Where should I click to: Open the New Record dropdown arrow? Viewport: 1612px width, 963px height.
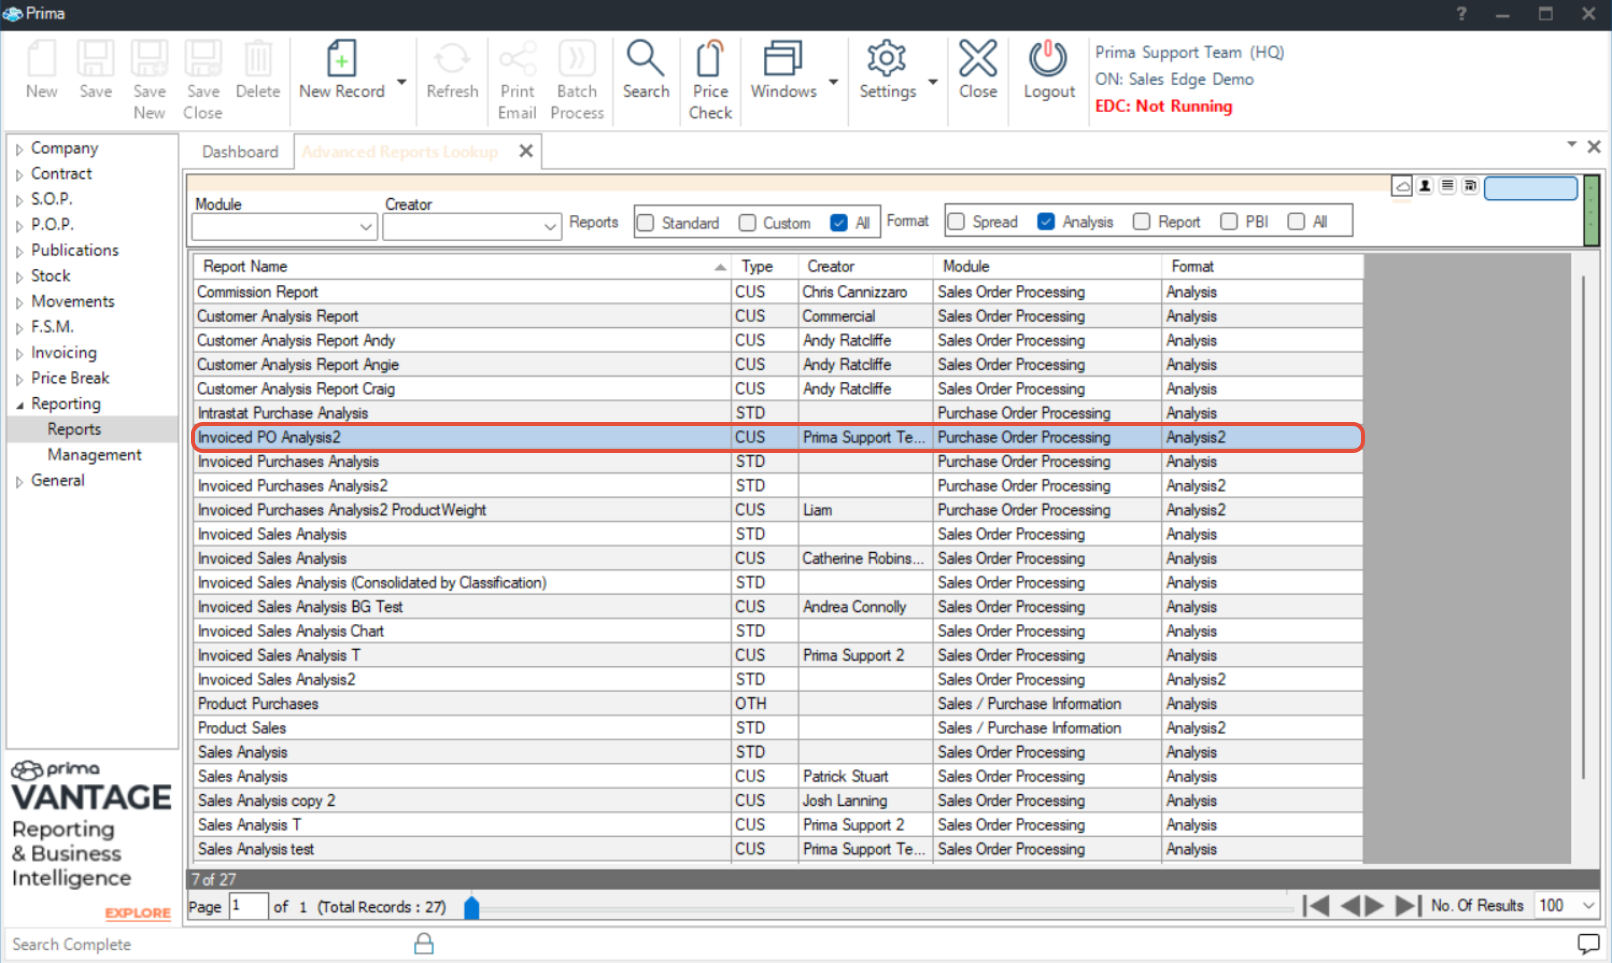pos(402,82)
